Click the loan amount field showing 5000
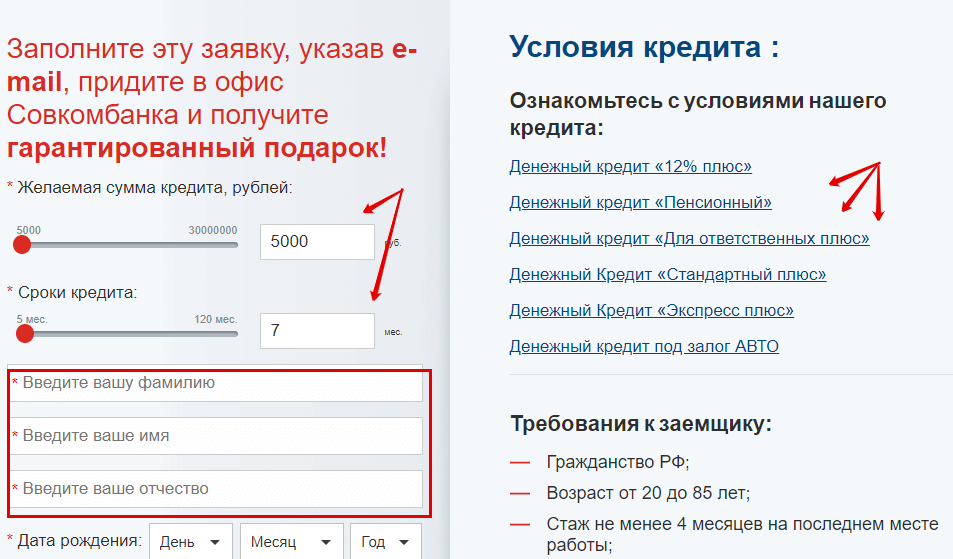Image resolution: width=953 pixels, height=559 pixels. pyautogui.click(x=317, y=242)
